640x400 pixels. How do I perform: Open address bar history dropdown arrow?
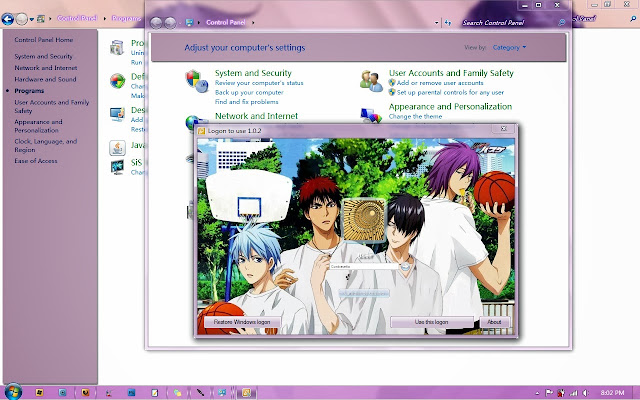(x=436, y=23)
